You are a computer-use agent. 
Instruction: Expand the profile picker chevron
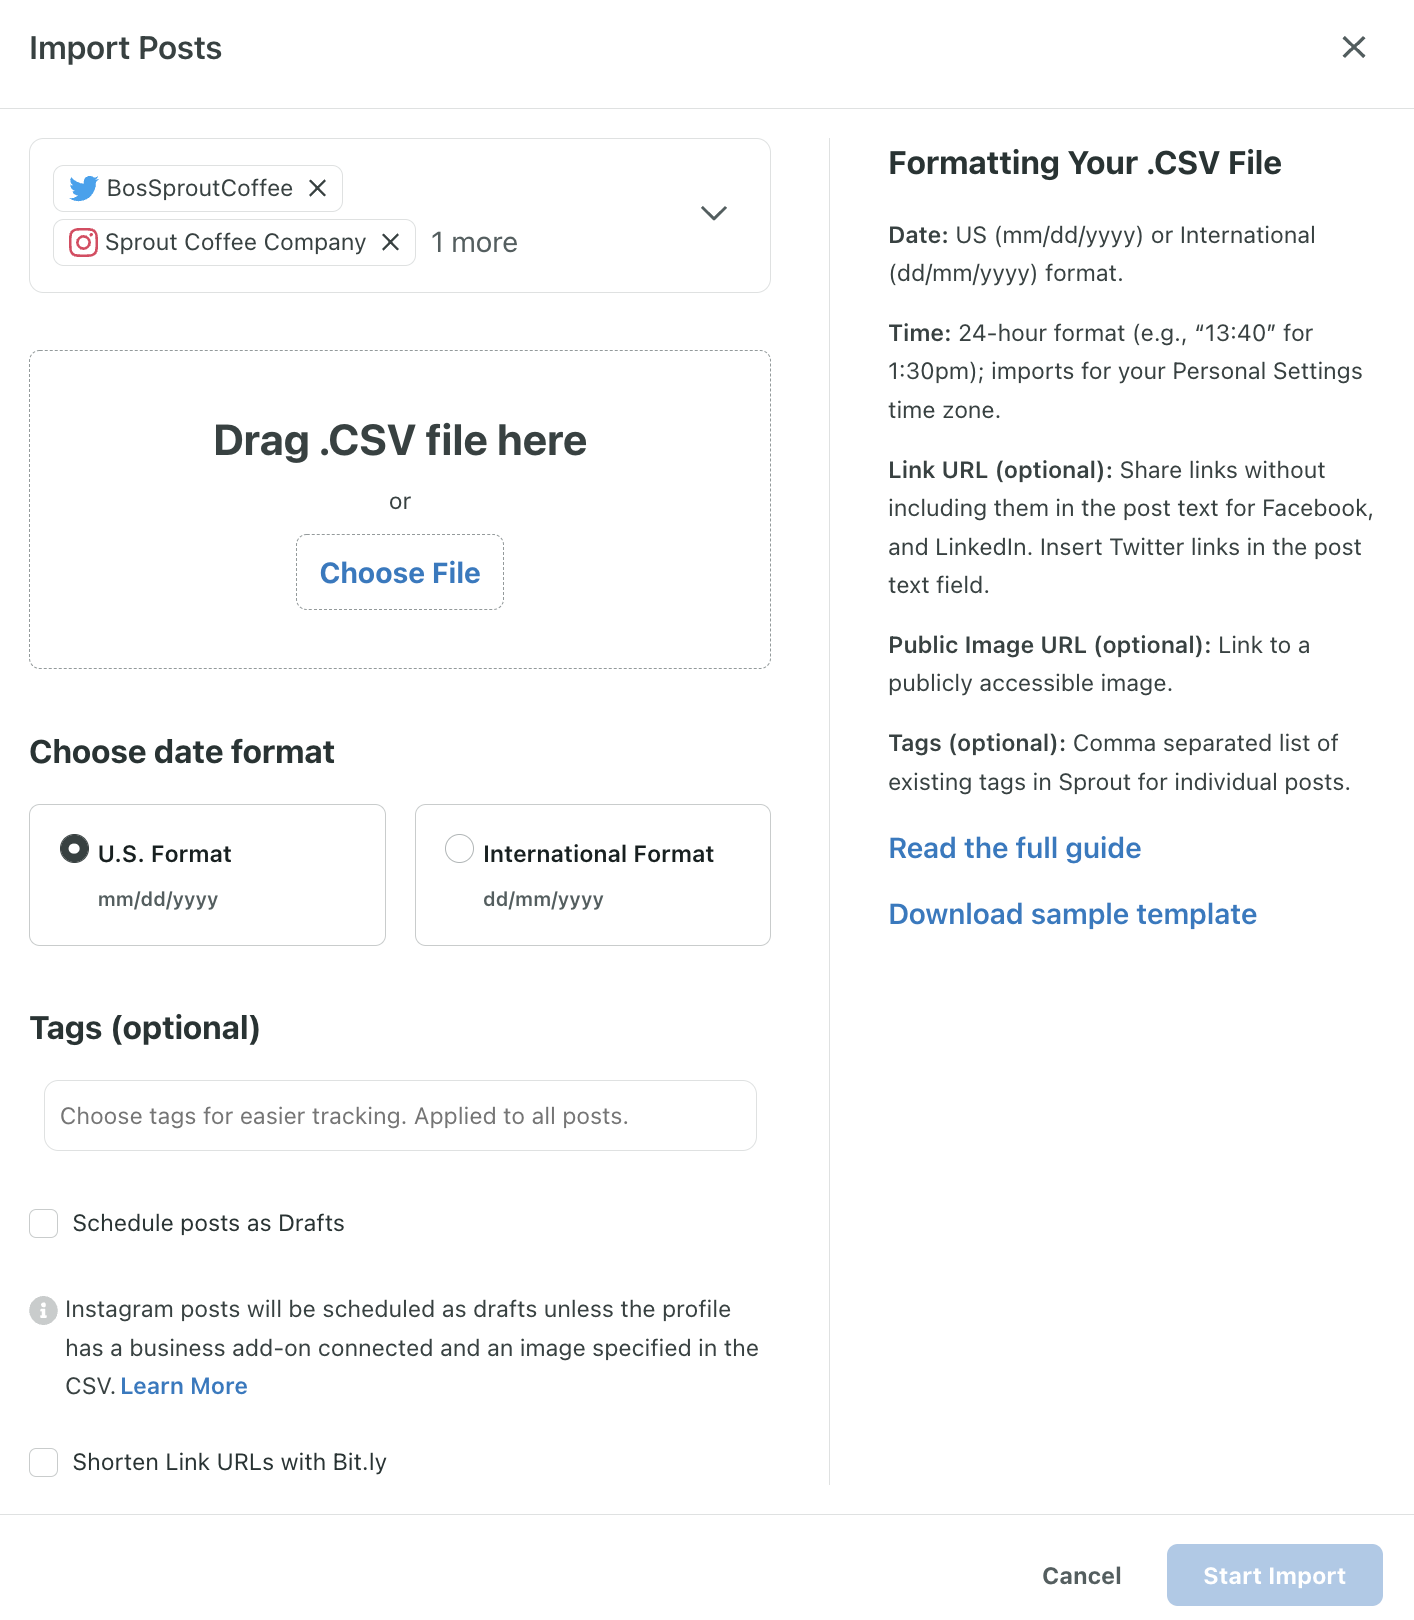713,213
